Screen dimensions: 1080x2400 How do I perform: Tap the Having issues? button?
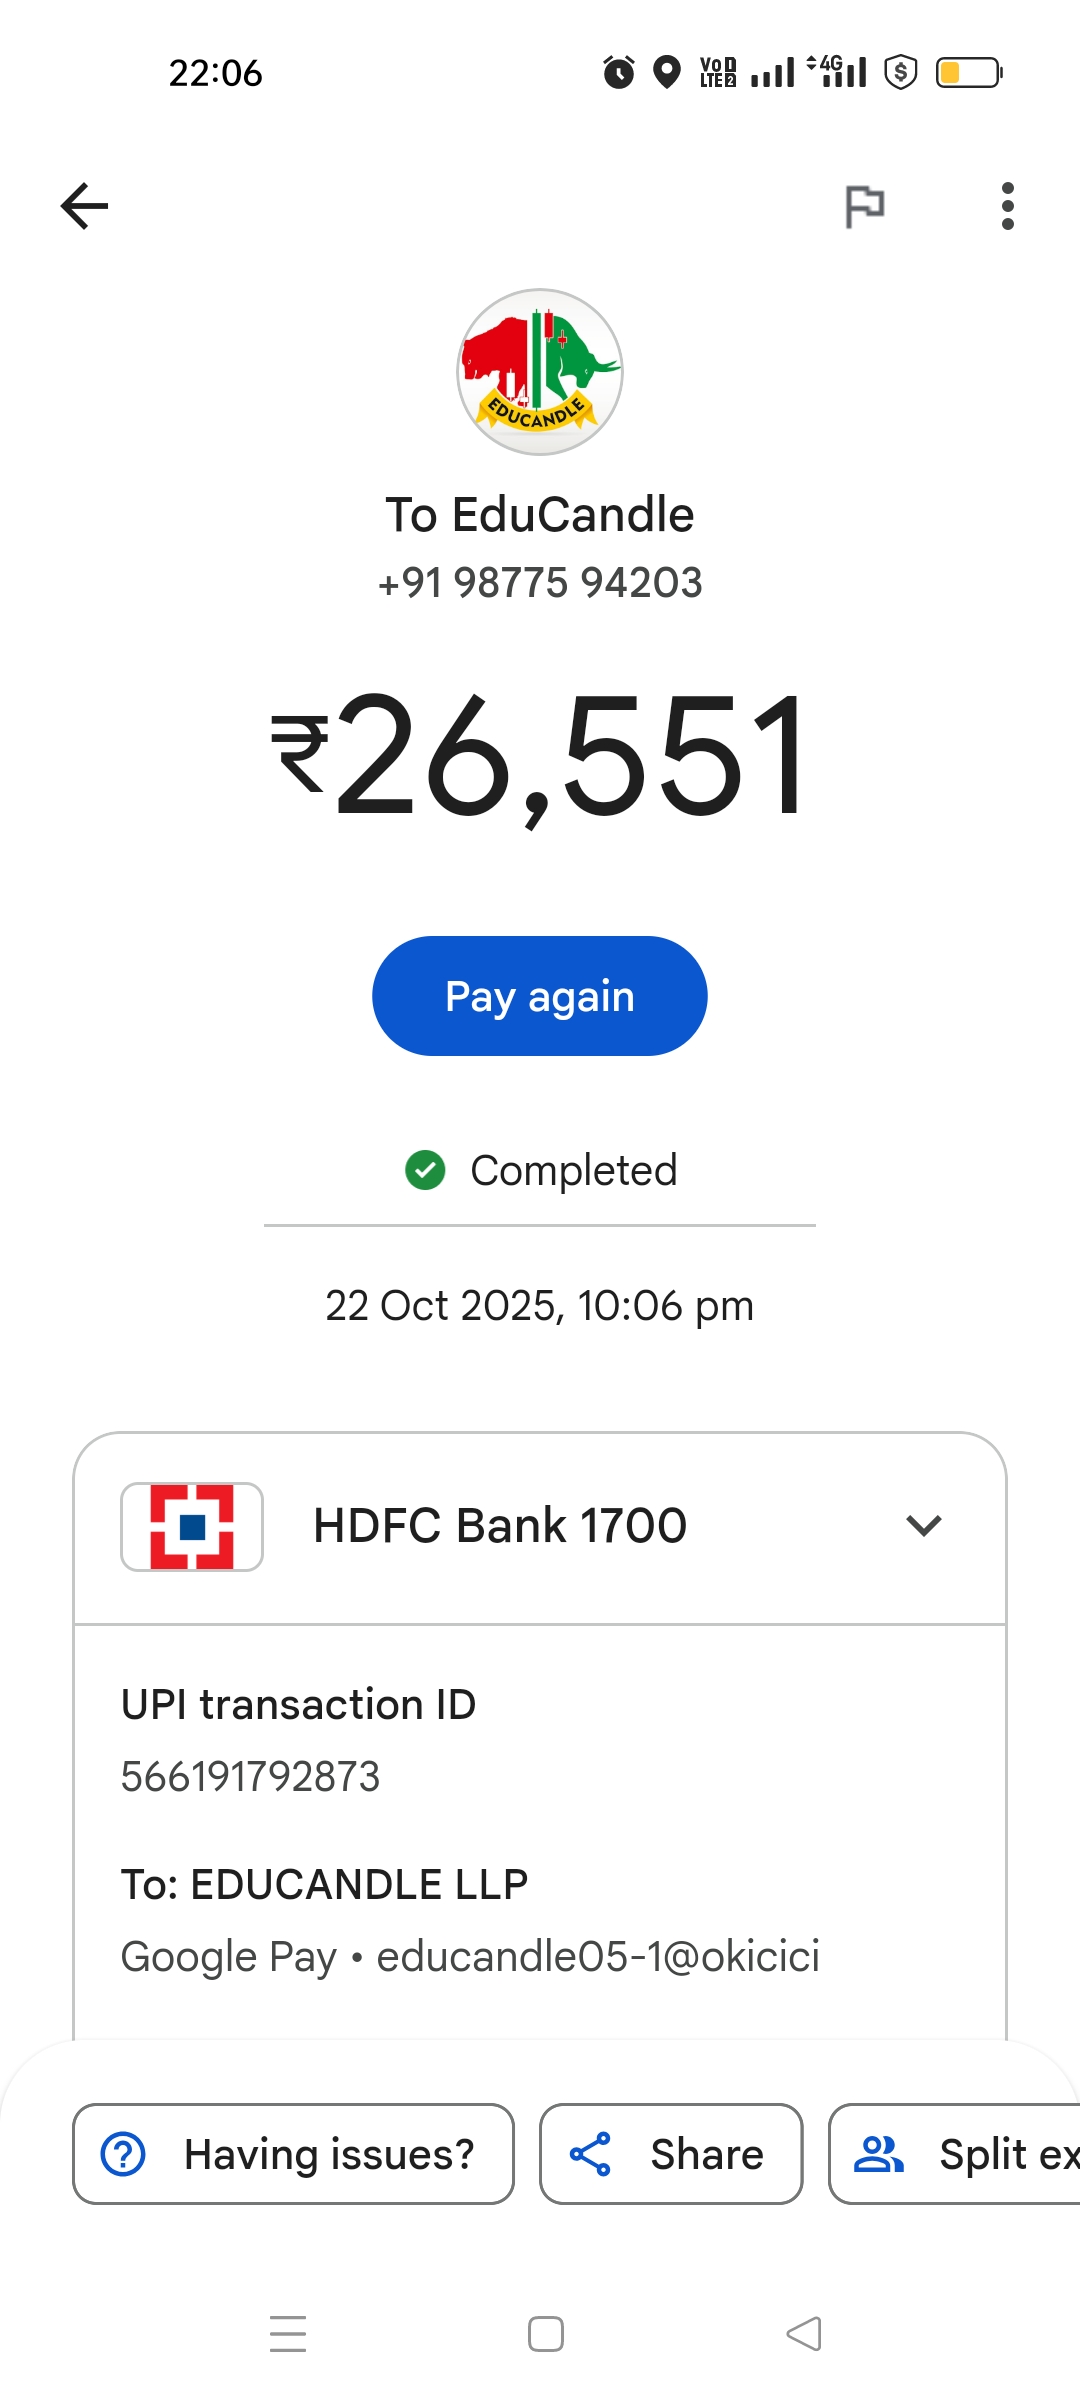pos(293,2154)
